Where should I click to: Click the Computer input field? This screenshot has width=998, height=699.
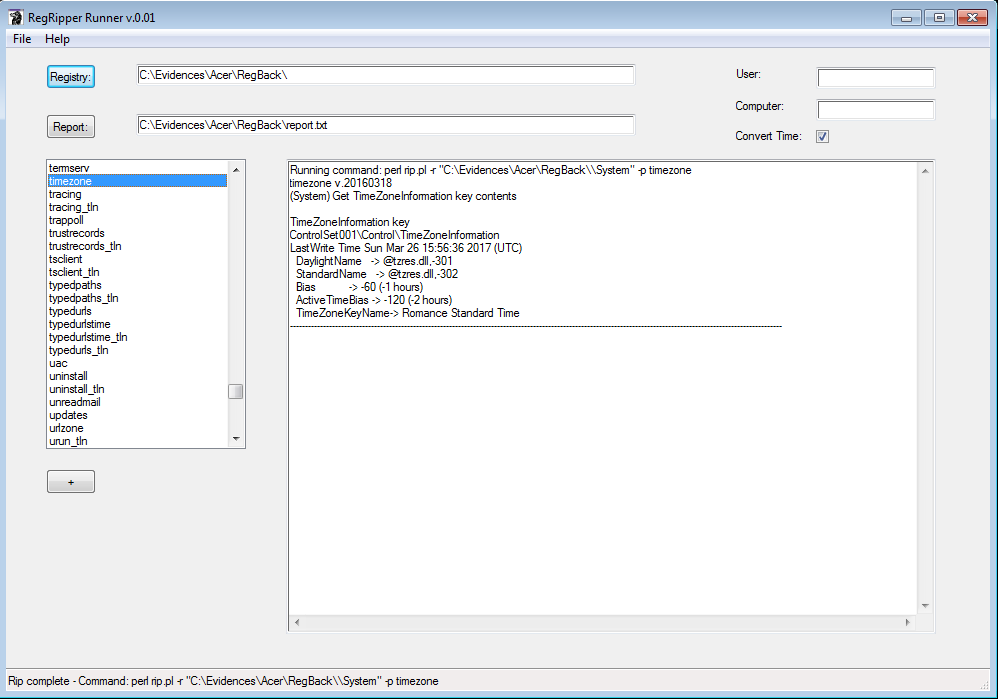[x=875, y=109]
